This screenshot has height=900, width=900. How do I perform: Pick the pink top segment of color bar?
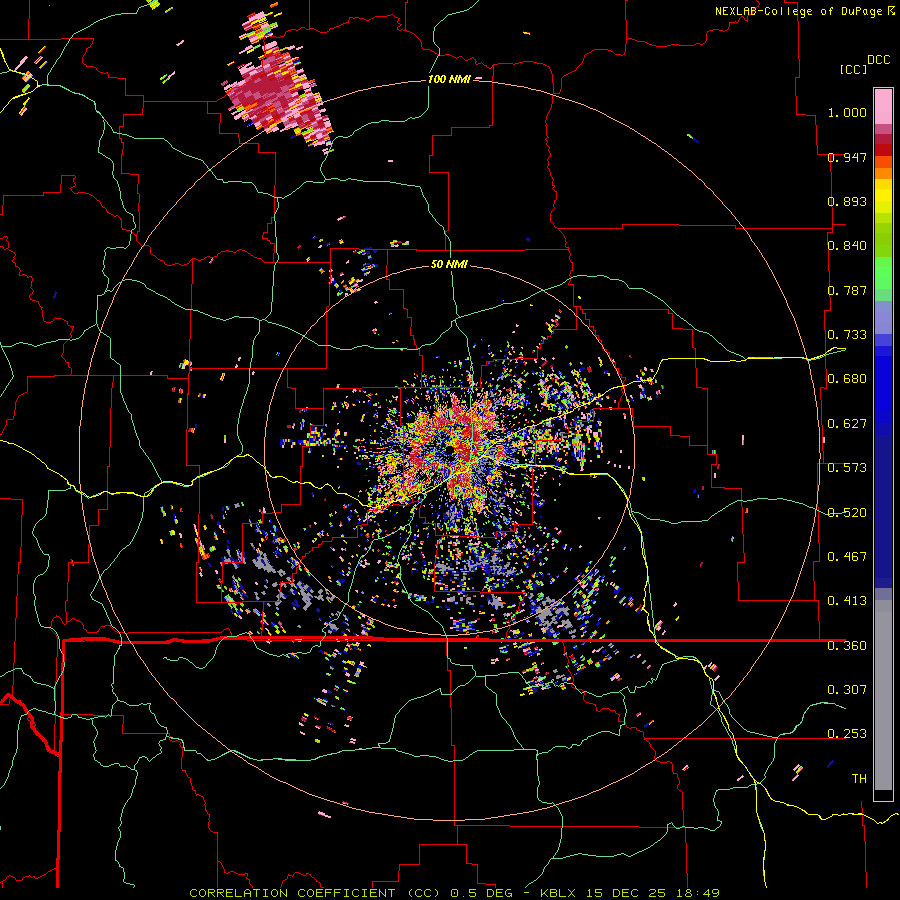[x=883, y=106]
